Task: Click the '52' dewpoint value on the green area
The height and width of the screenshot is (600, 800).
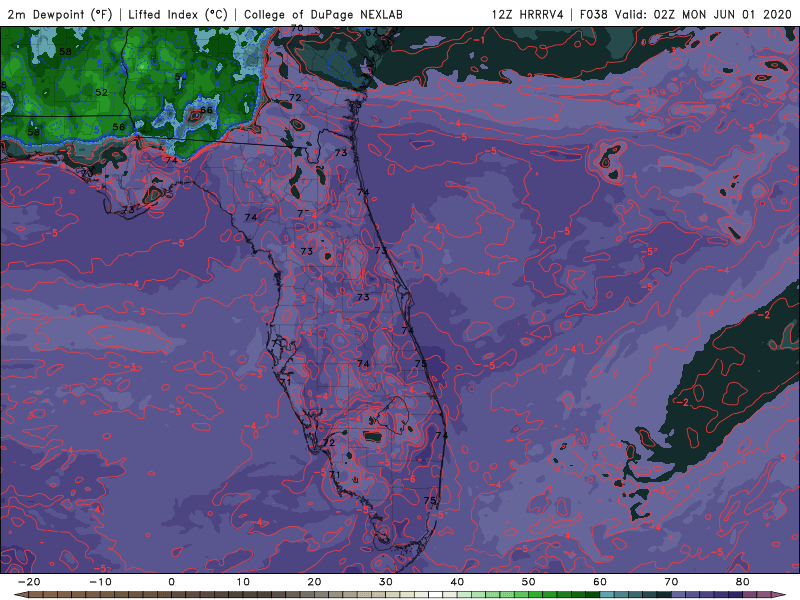Action: coord(102,92)
